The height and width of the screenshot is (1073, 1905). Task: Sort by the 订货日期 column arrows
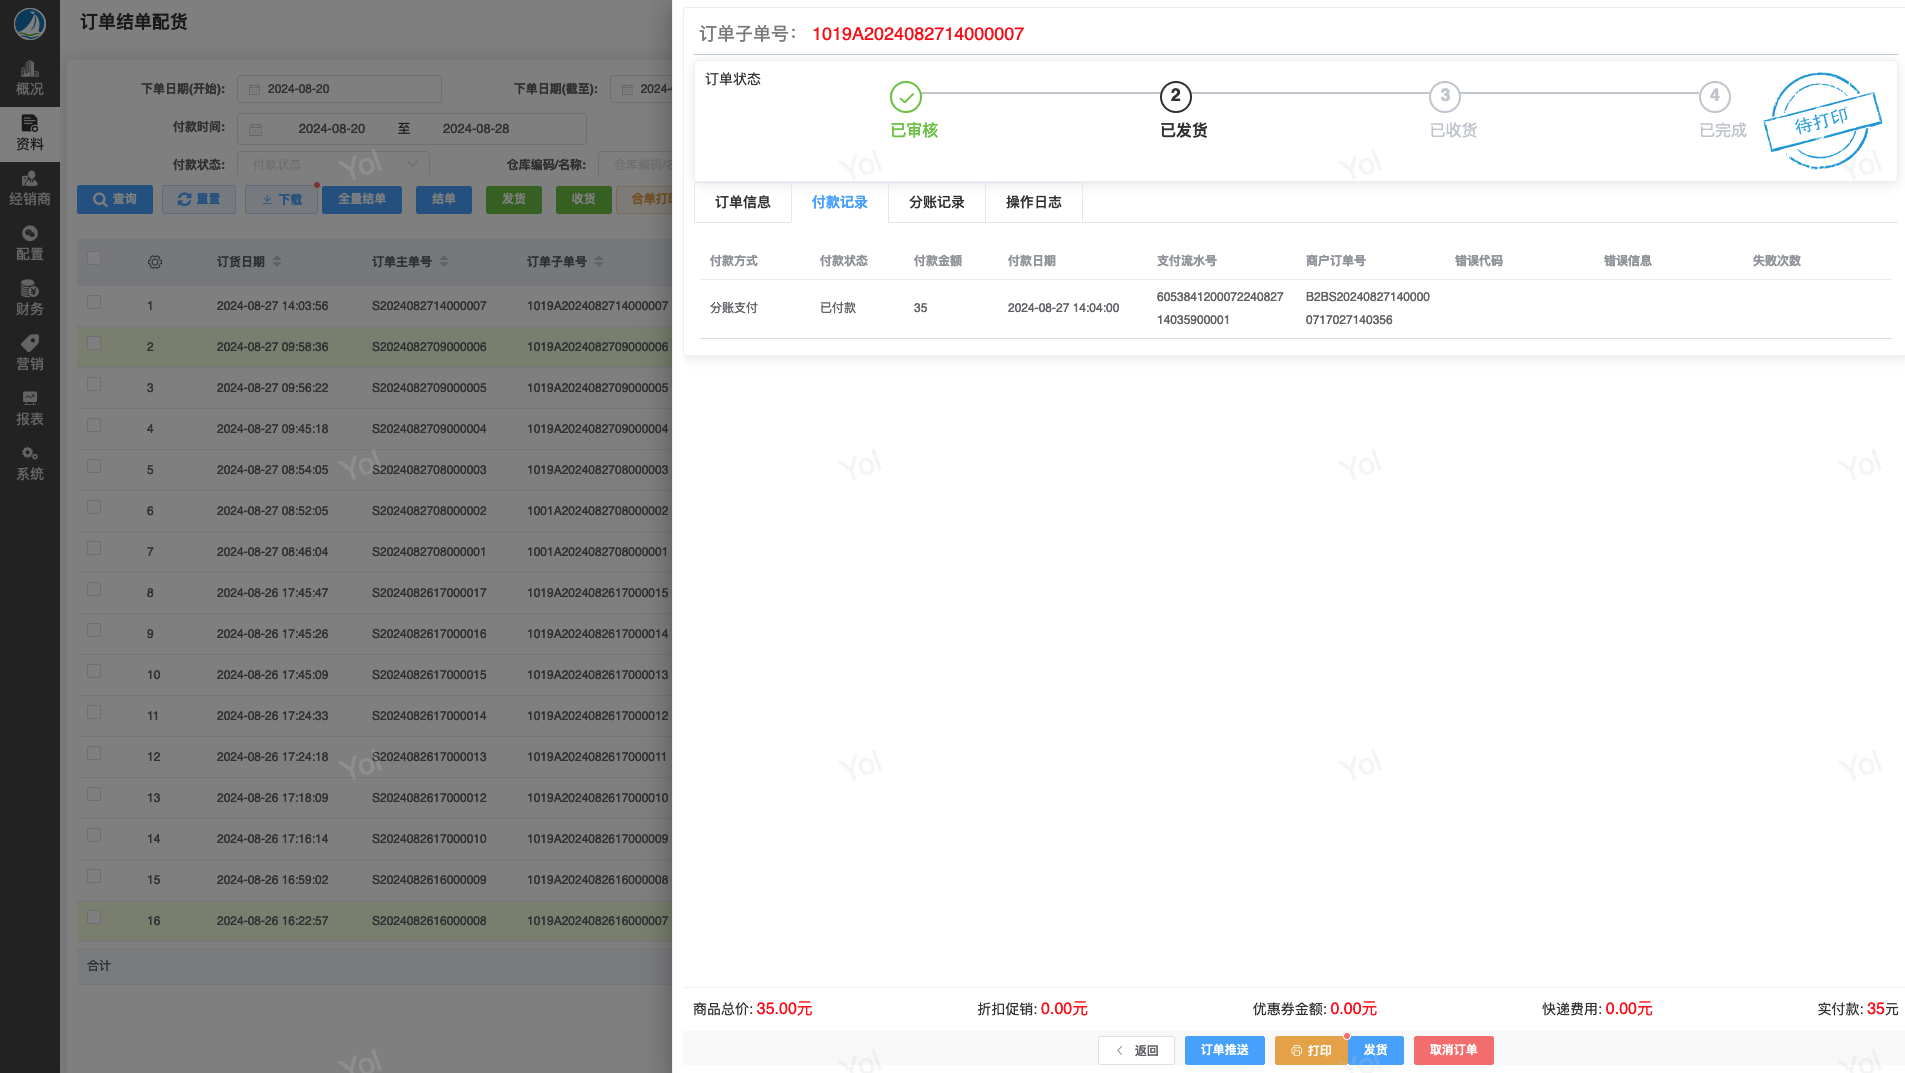[277, 262]
